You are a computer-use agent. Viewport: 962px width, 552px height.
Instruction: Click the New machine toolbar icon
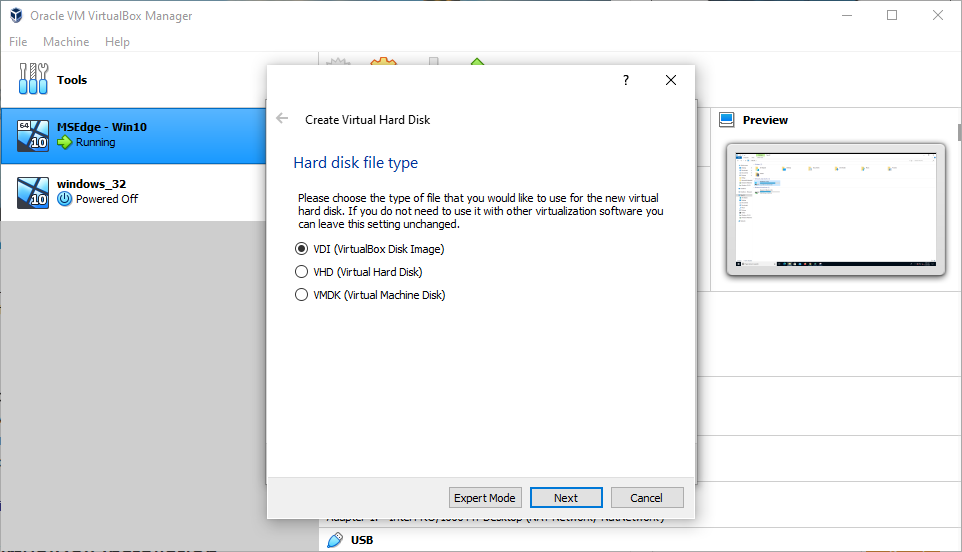(x=338, y=61)
